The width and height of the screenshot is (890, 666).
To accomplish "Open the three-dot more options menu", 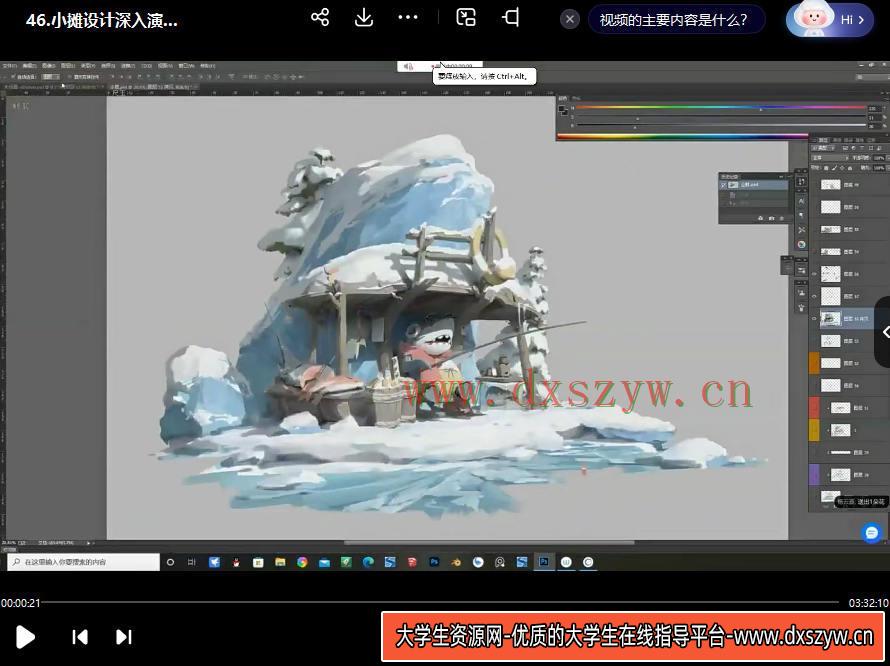I will 408,18.
